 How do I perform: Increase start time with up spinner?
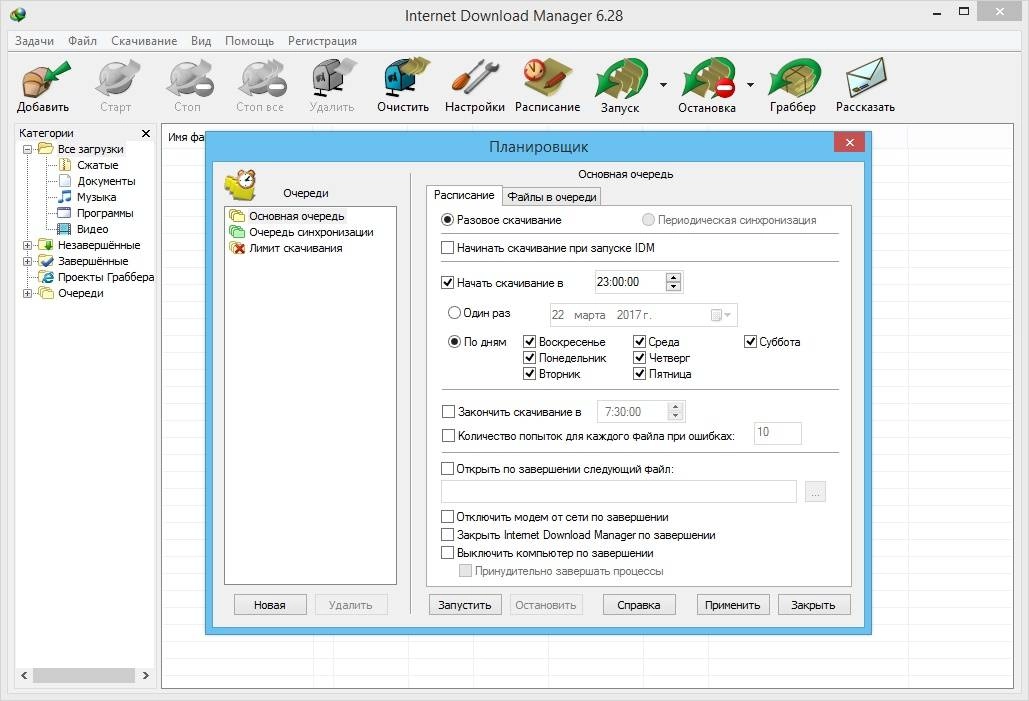(673, 277)
